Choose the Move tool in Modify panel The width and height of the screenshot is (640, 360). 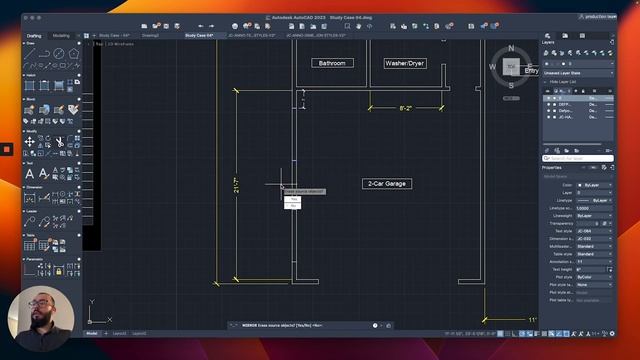click(29, 142)
